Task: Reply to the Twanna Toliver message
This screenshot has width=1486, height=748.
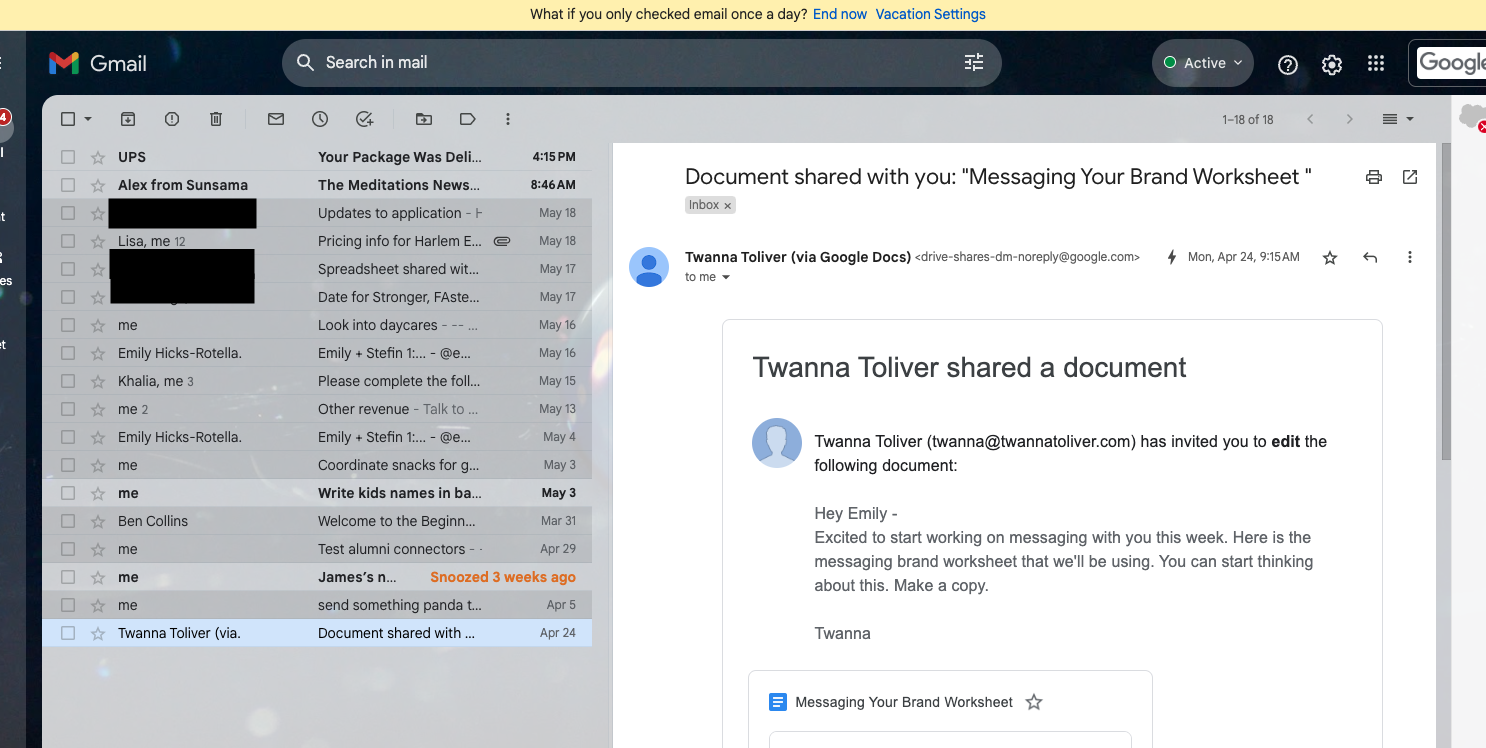Action: pos(1370,257)
